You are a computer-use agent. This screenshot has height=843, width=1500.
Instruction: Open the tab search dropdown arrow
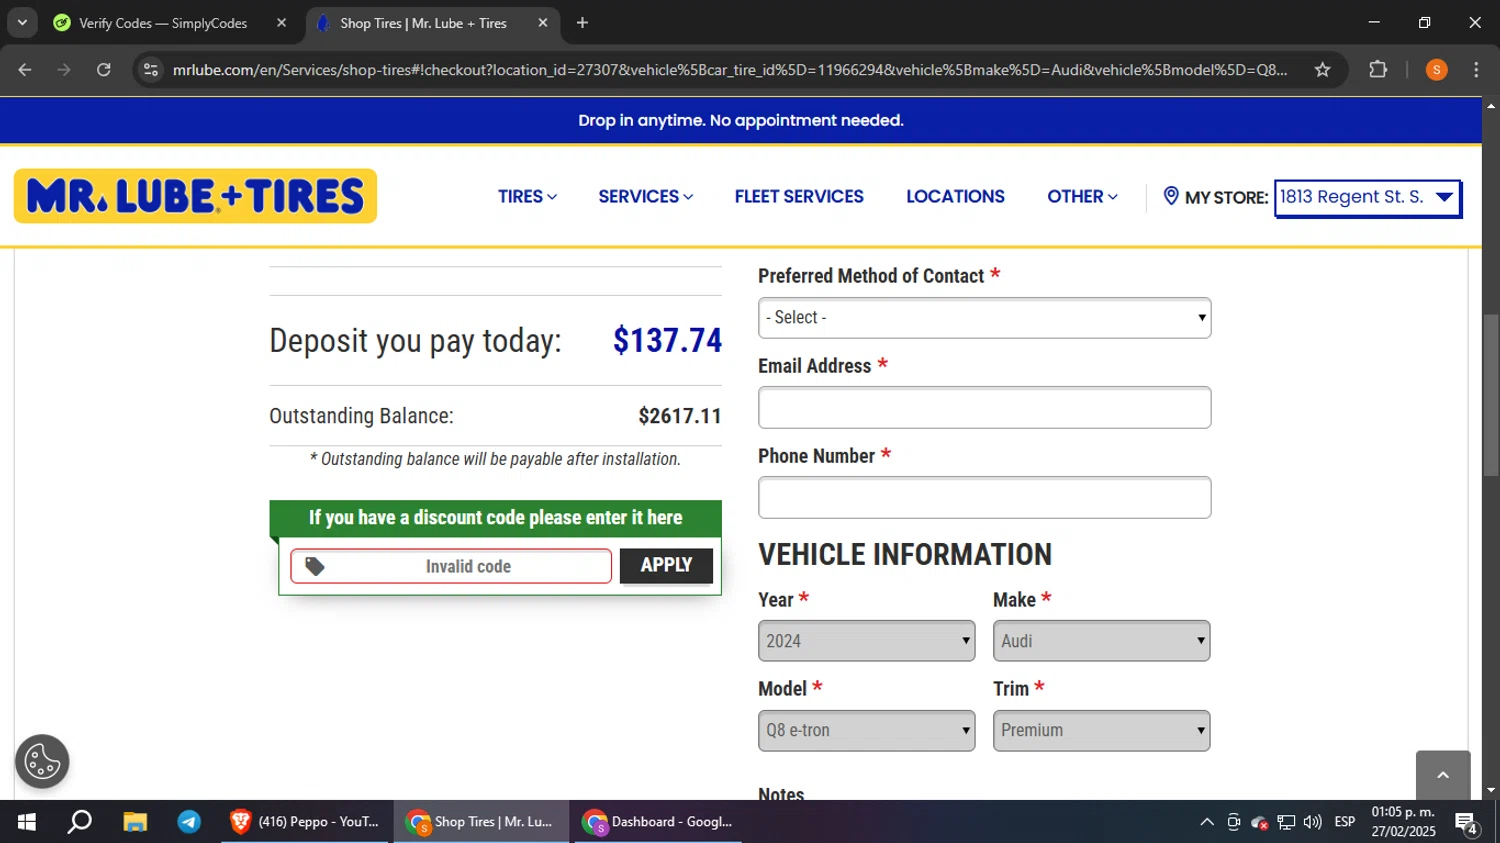tap(22, 23)
